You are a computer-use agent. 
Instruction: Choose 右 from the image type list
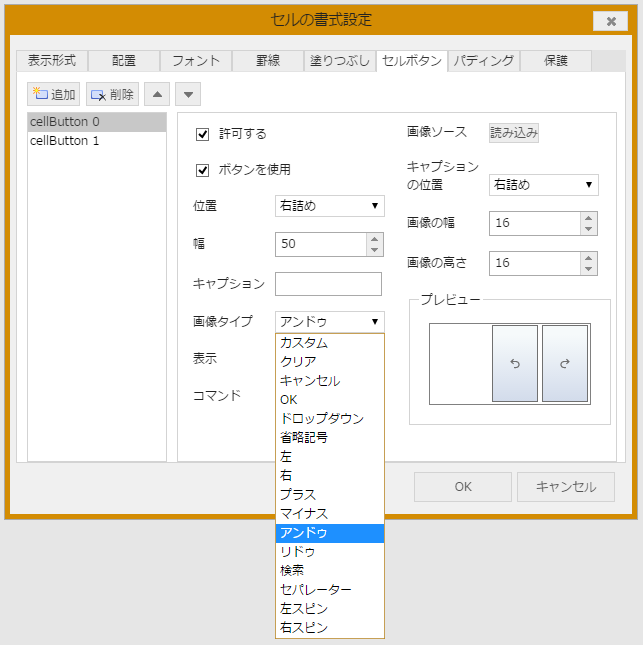[330, 476]
